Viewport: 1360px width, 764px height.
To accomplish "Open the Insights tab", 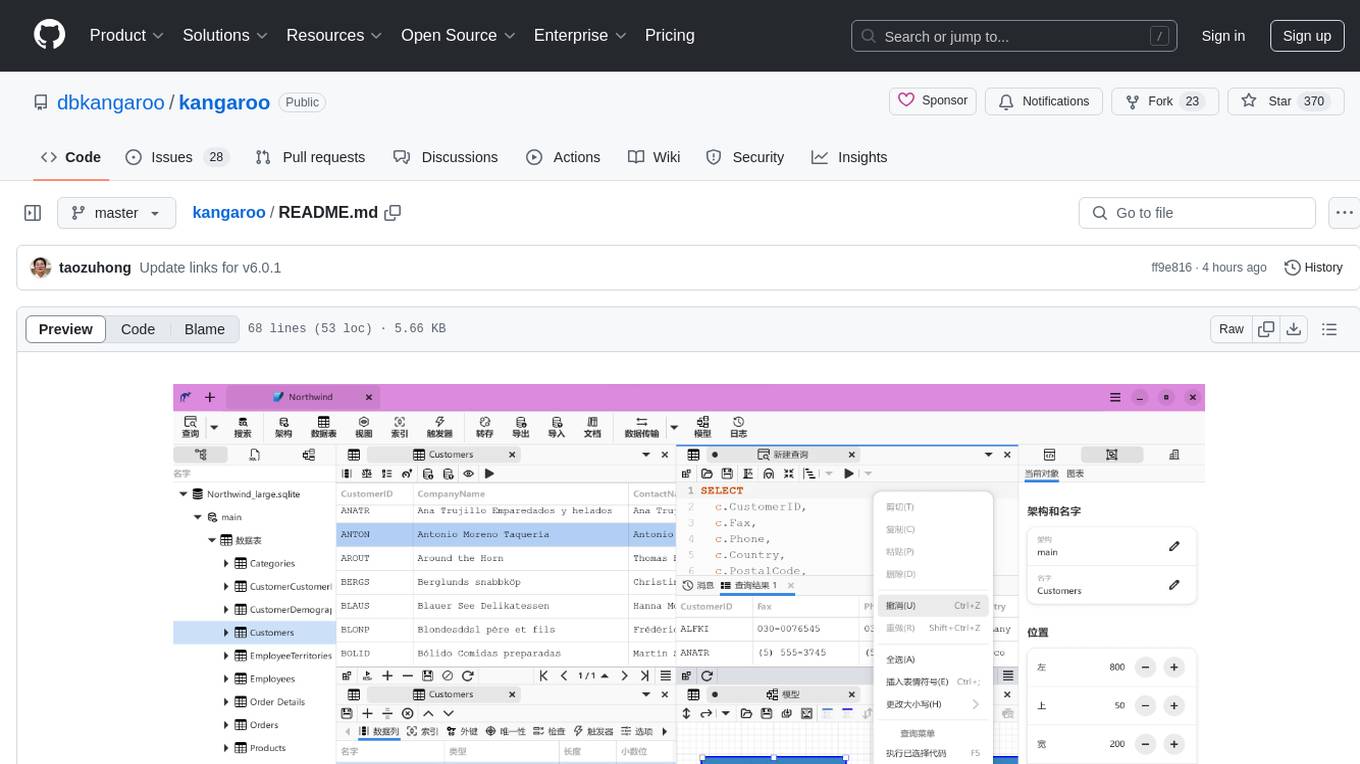I will pos(849,157).
